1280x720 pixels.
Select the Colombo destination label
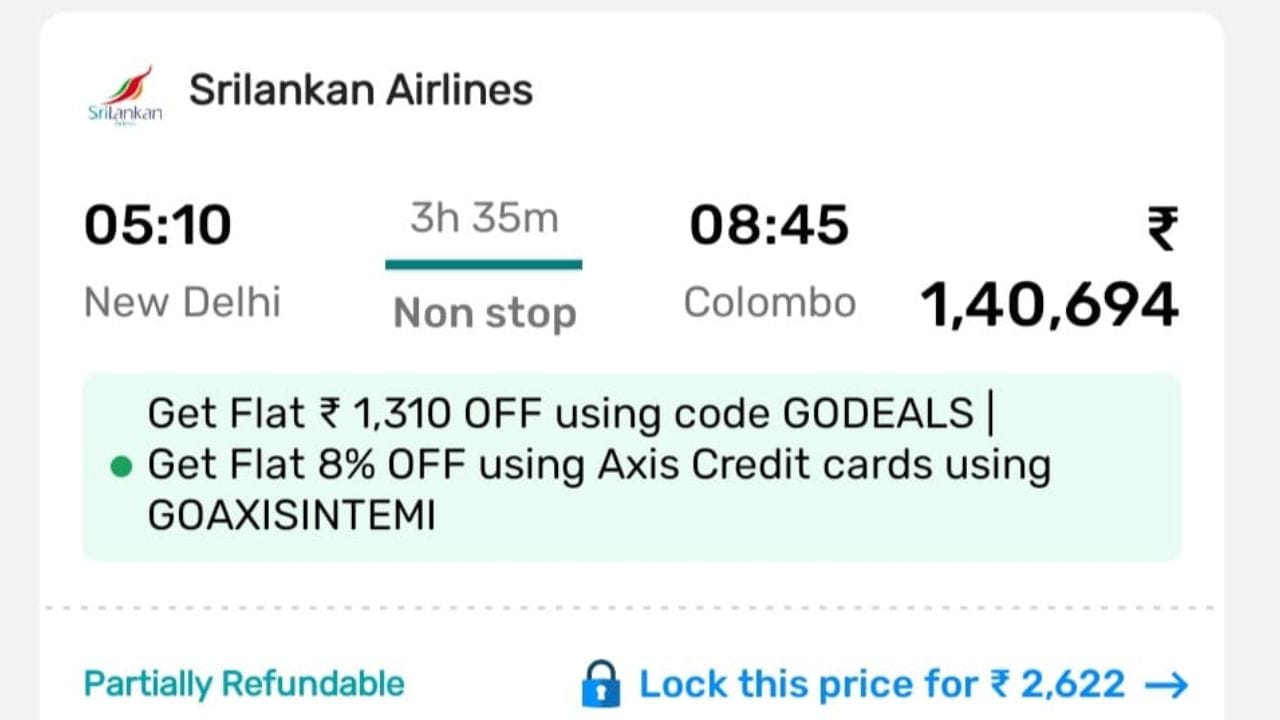tap(769, 303)
